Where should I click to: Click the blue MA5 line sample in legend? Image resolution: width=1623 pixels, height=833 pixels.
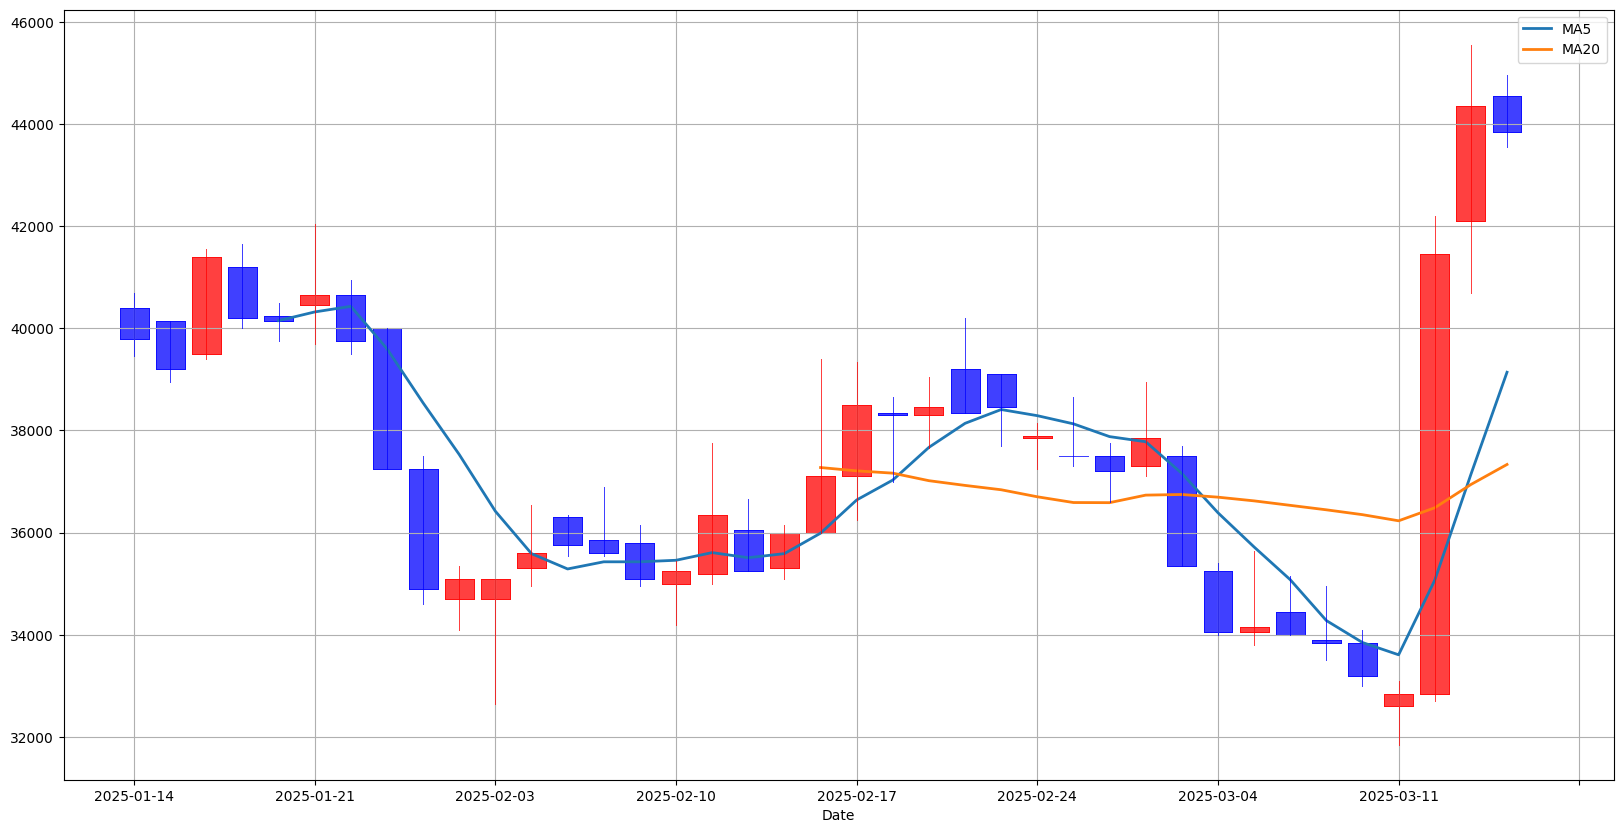(1538, 30)
